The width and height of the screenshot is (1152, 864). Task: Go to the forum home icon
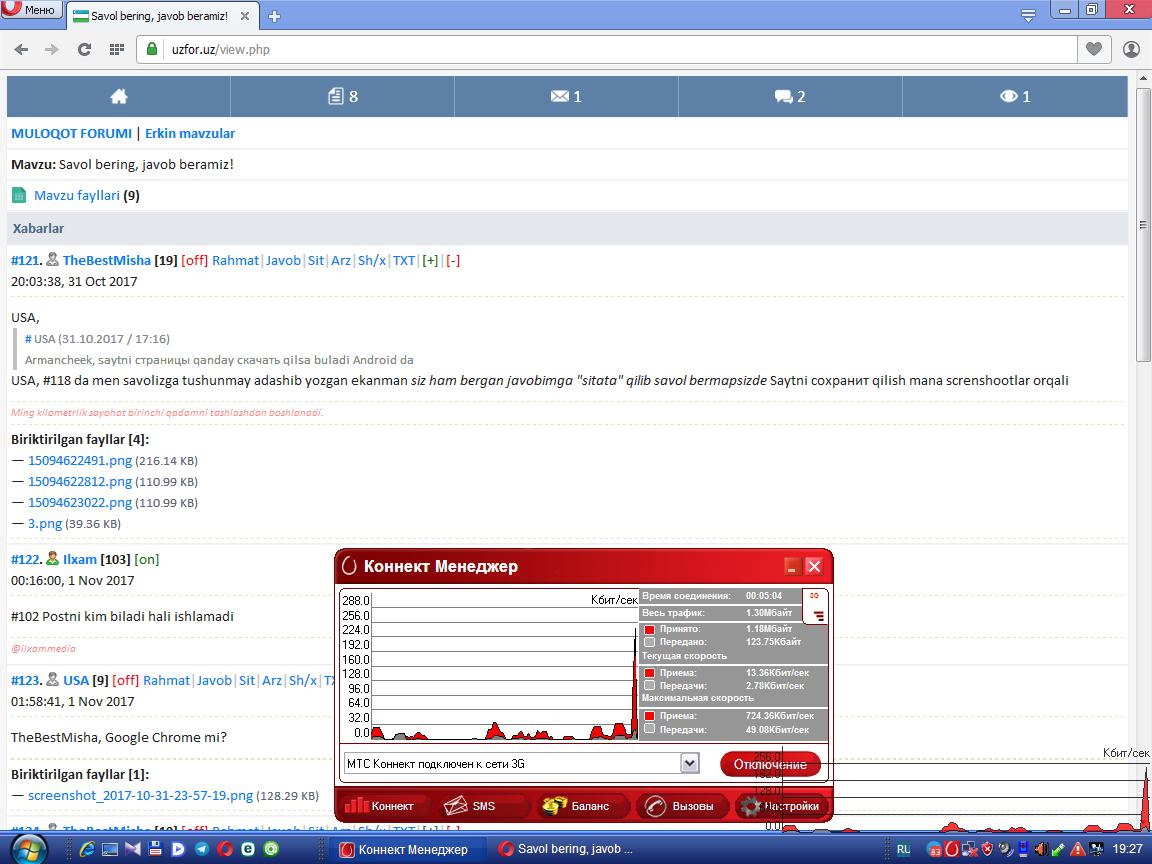coord(119,96)
